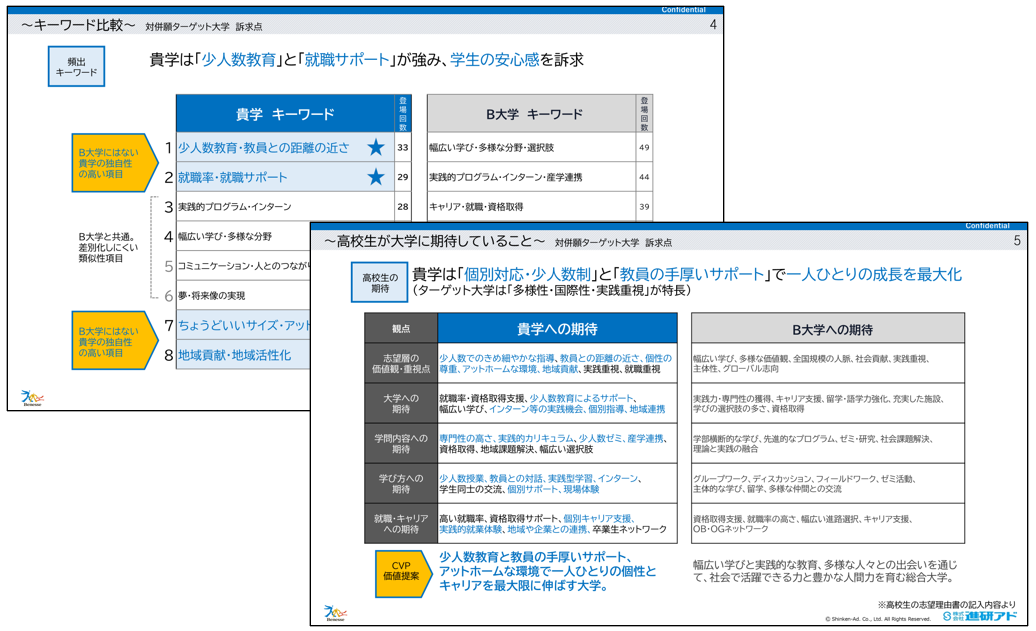Select the 貴学 キーワード table header
The width and height of the screenshot is (1036, 631).
click(x=285, y=115)
